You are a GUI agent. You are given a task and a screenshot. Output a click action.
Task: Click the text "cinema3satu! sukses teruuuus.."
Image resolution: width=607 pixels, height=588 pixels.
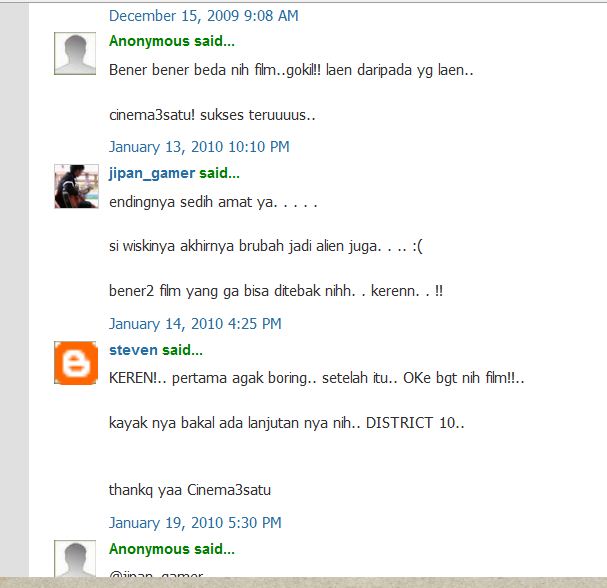(x=212, y=115)
